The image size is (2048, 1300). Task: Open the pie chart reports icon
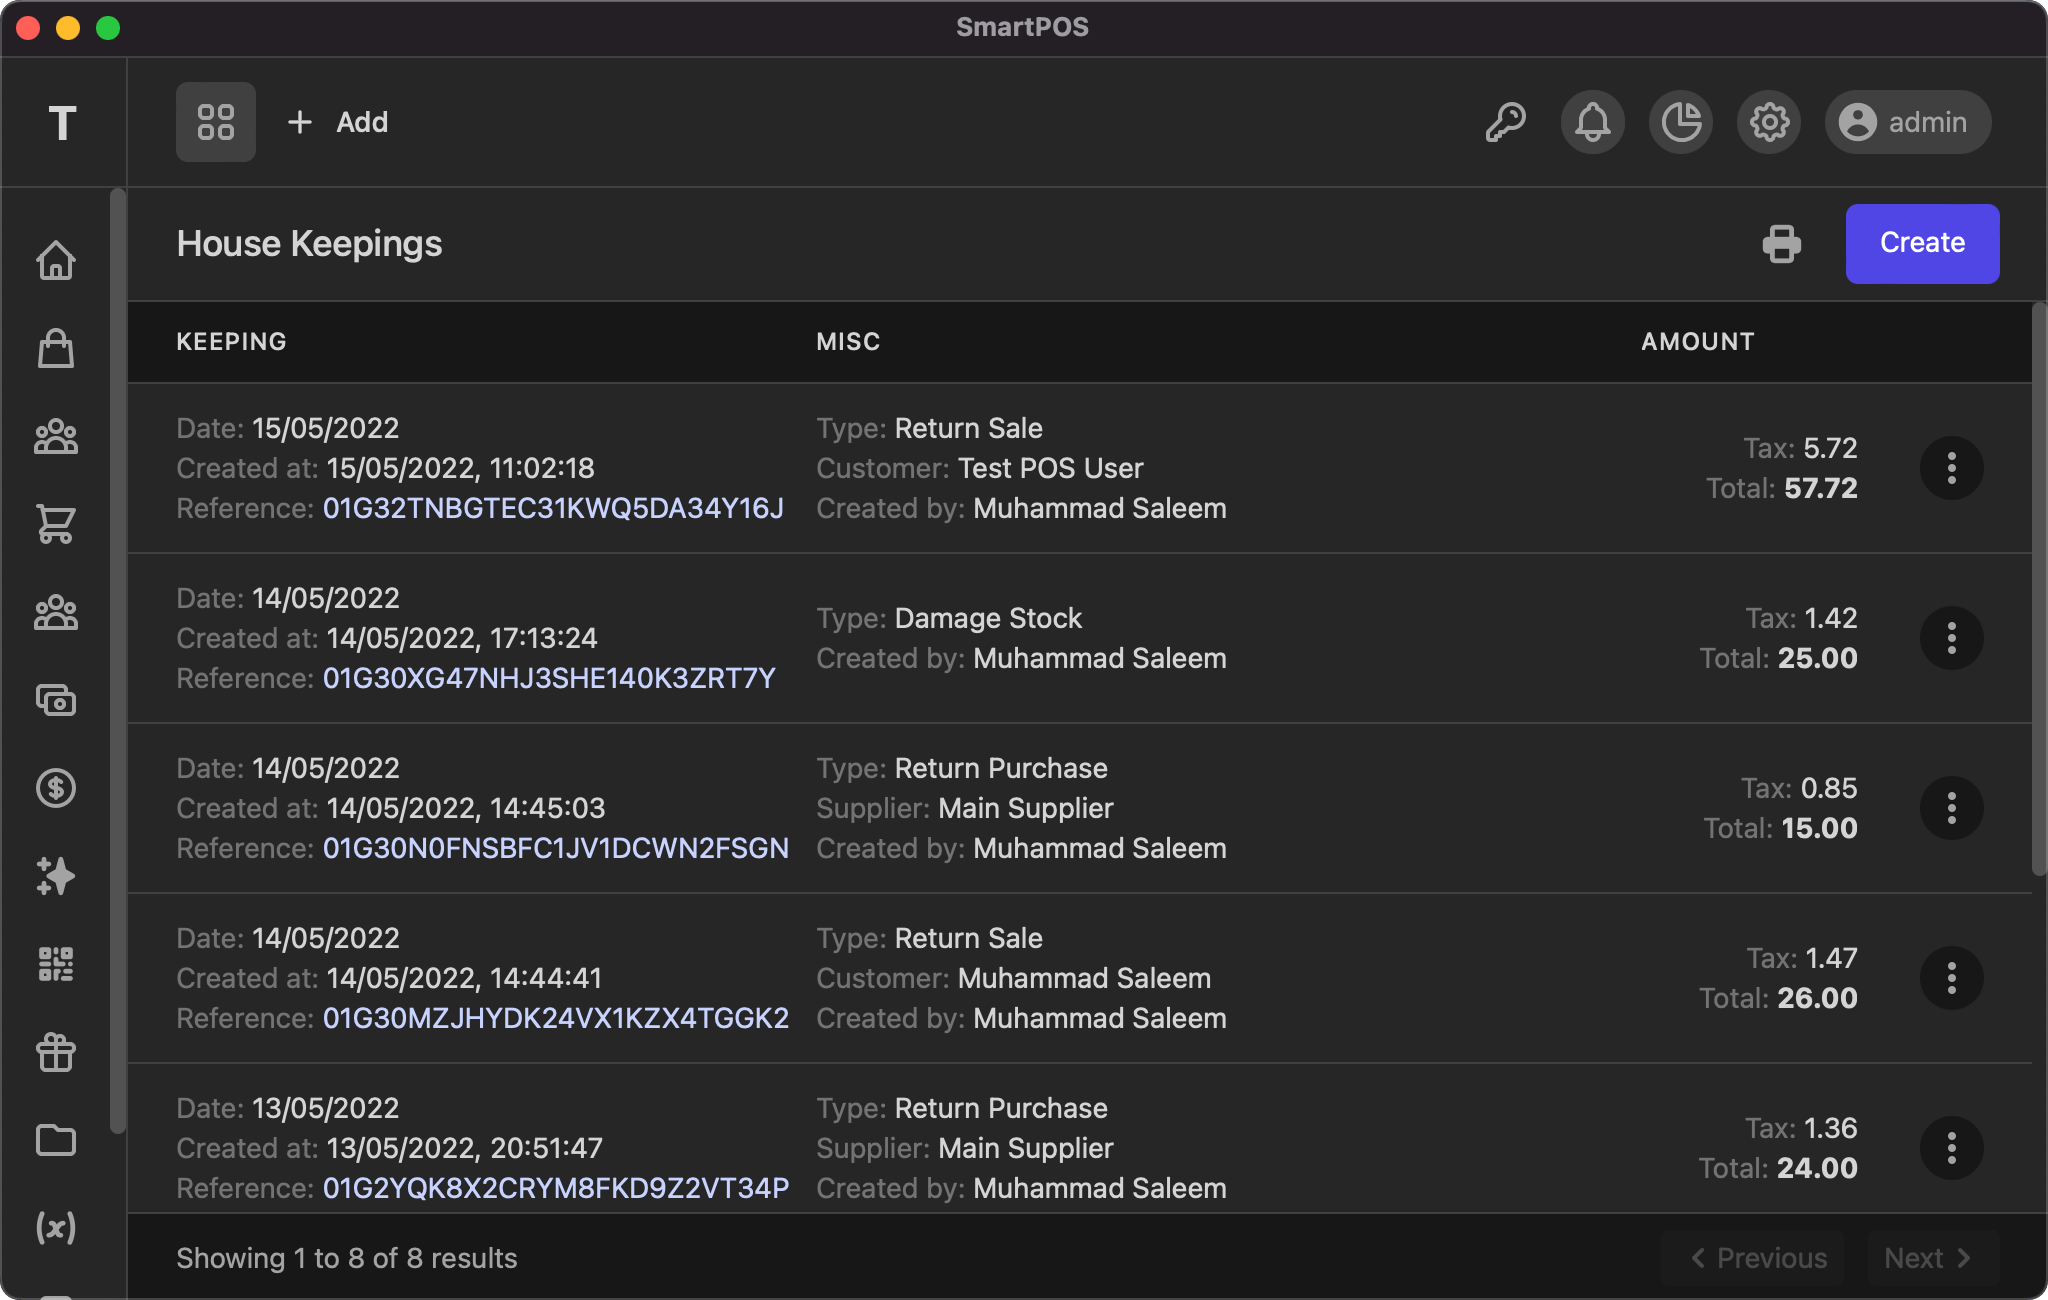1681,122
